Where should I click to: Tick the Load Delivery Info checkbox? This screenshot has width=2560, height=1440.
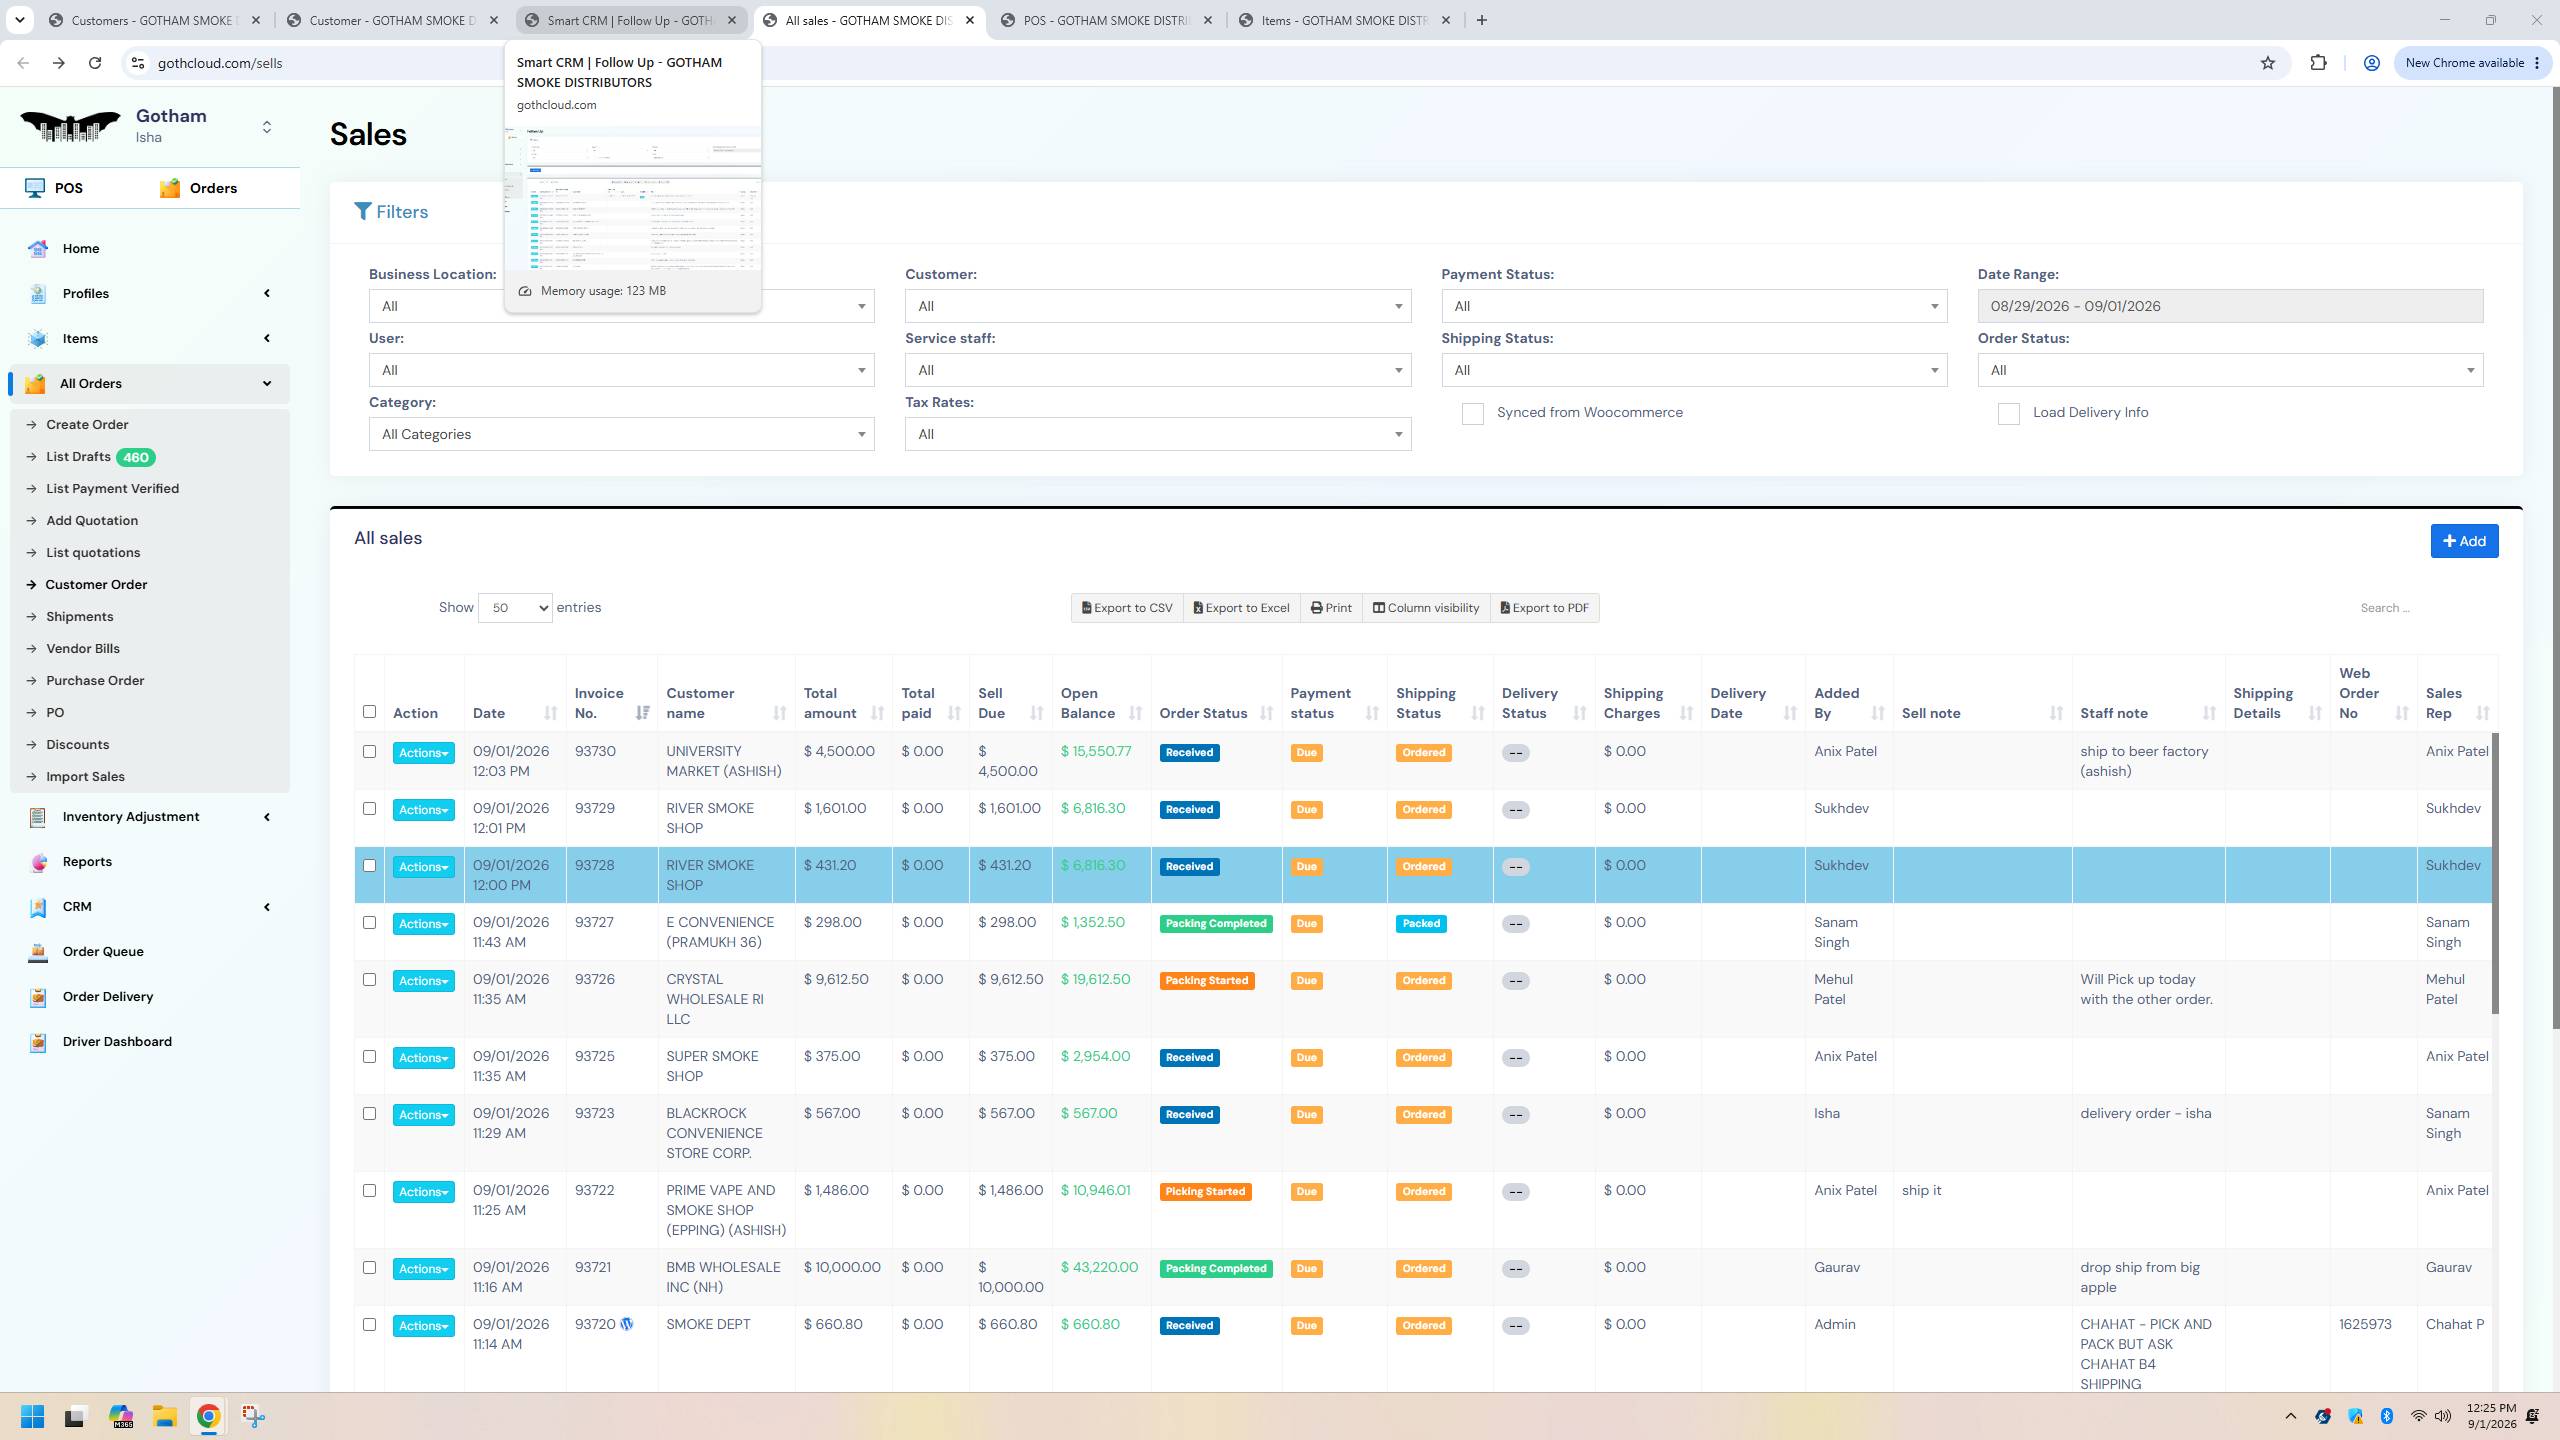click(x=2008, y=414)
